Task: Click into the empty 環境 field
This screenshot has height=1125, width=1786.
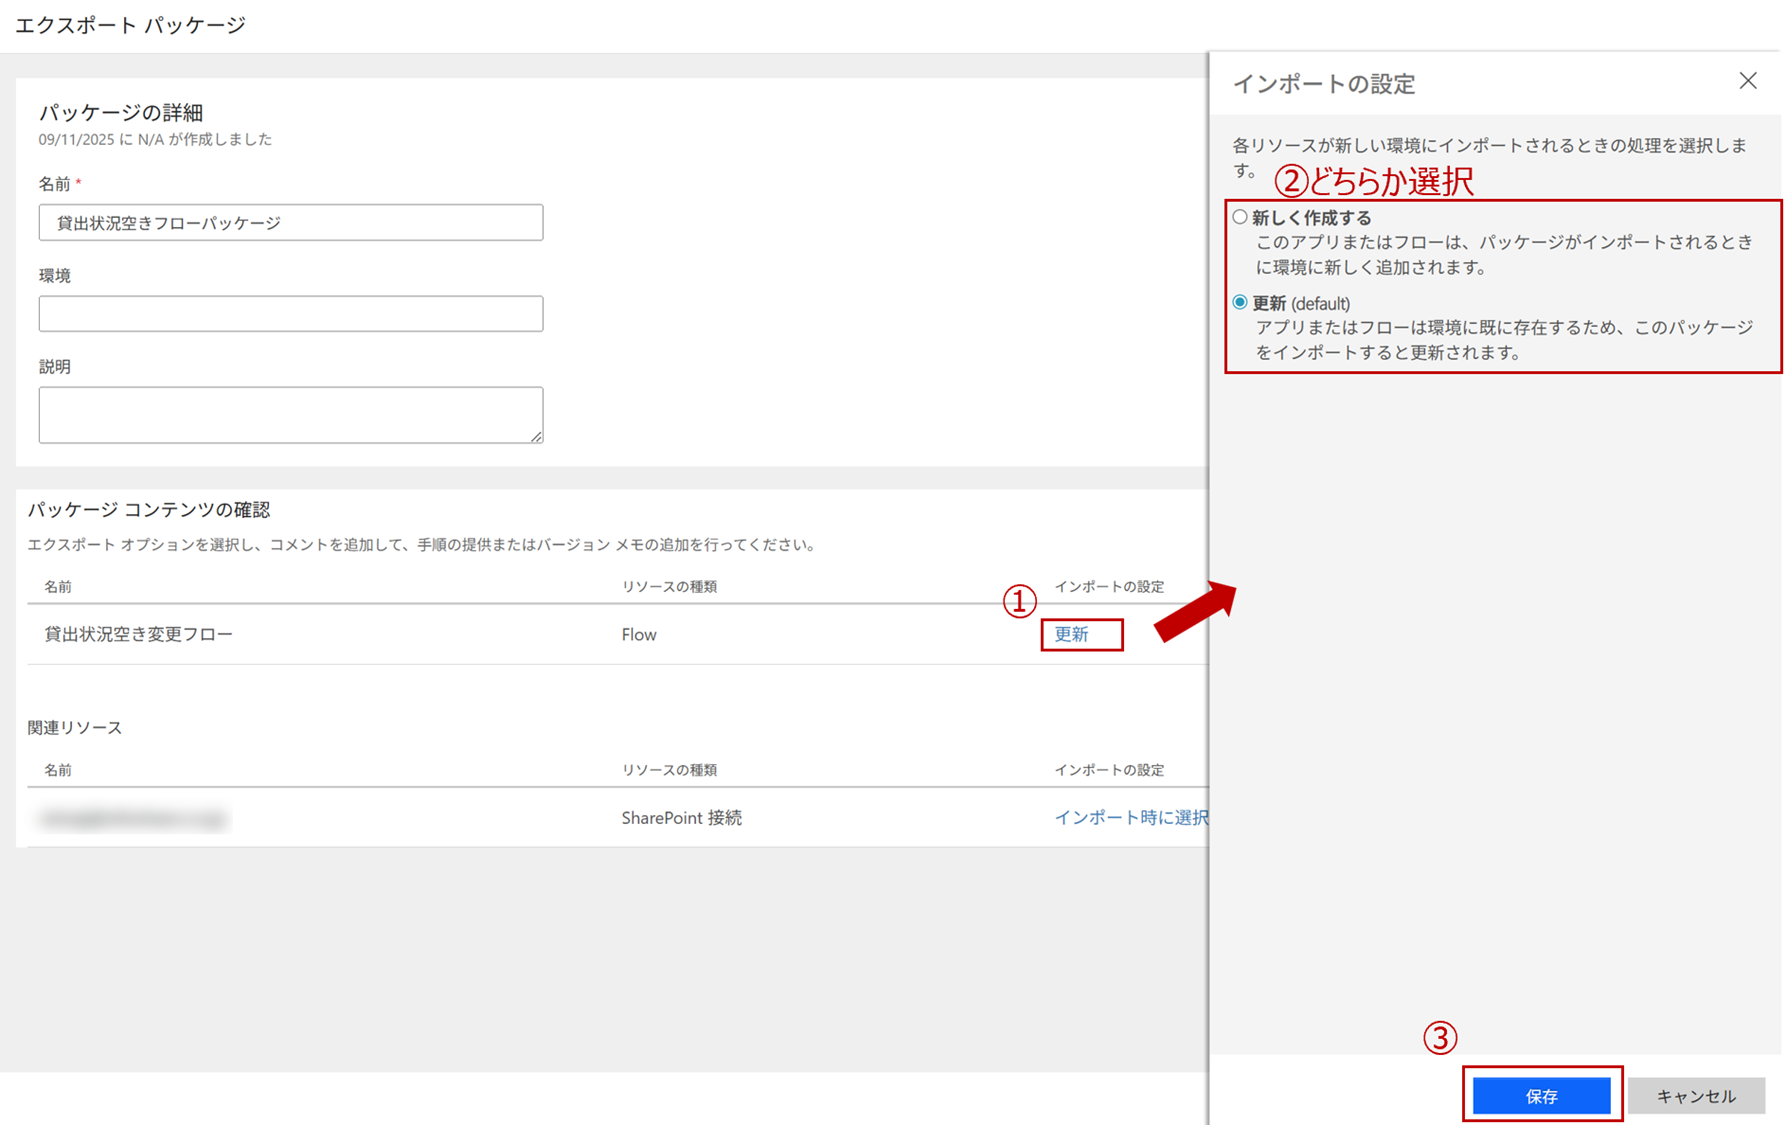Action: tap(290, 314)
